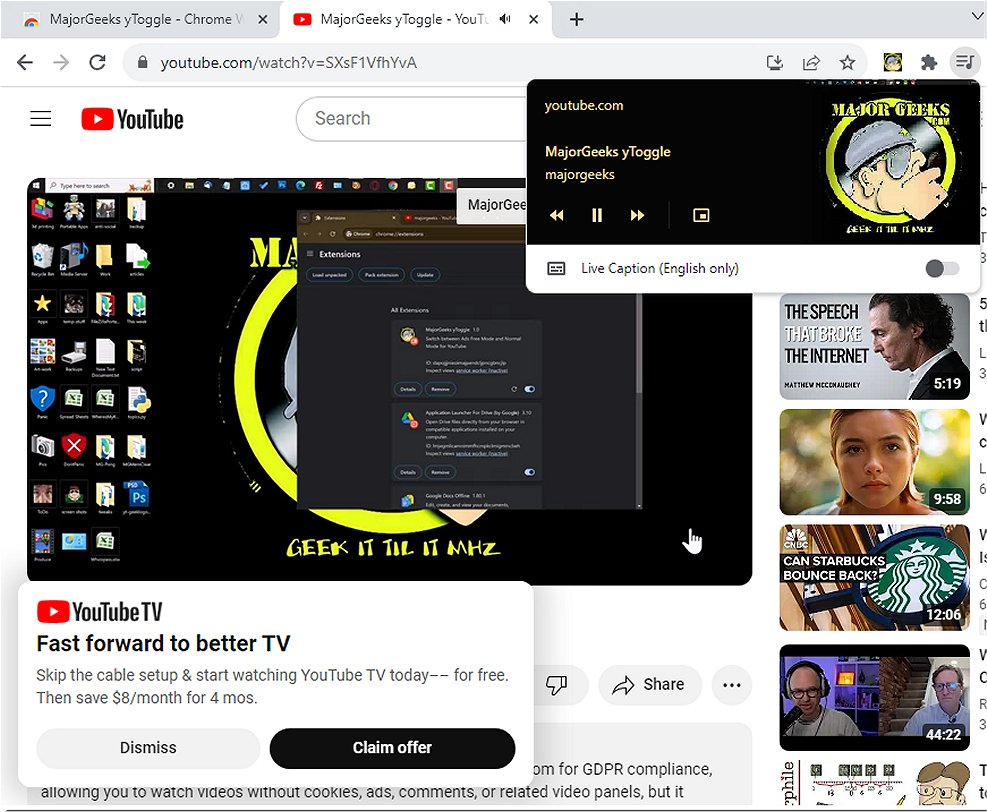987x812 pixels.
Task: Open the Chrome extensions puzzle menu
Action: pyautogui.click(x=928, y=62)
